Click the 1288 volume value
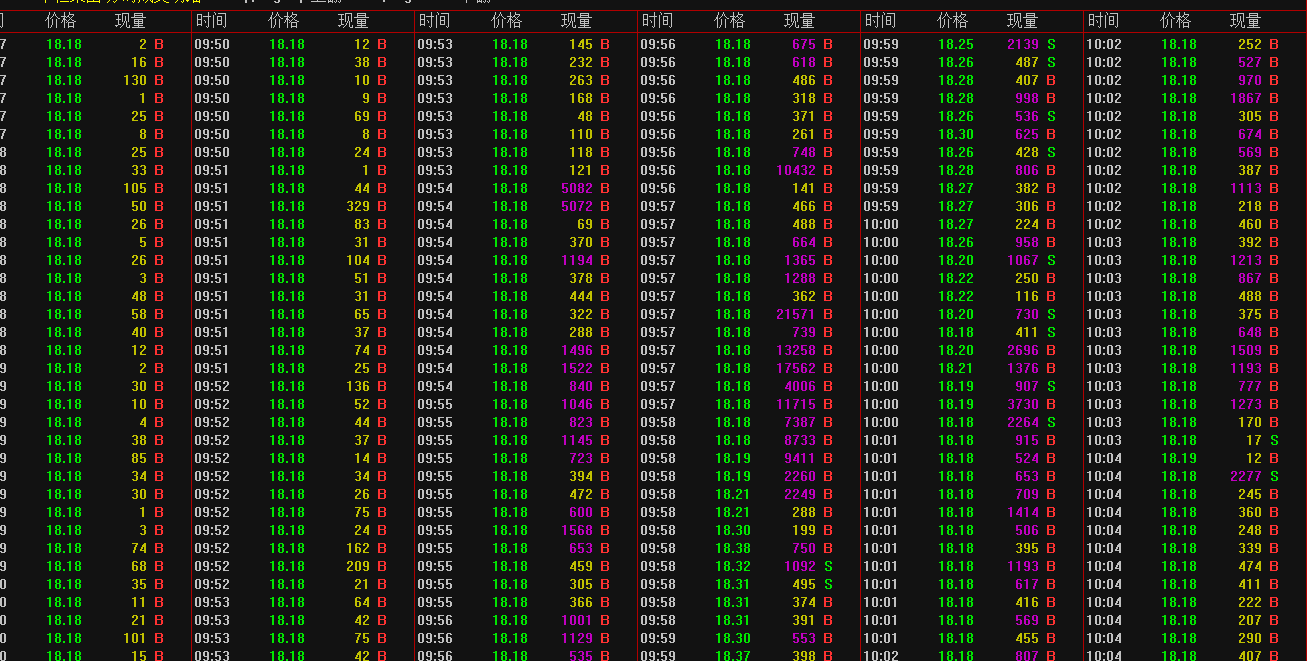This screenshot has width=1307, height=661. point(800,278)
